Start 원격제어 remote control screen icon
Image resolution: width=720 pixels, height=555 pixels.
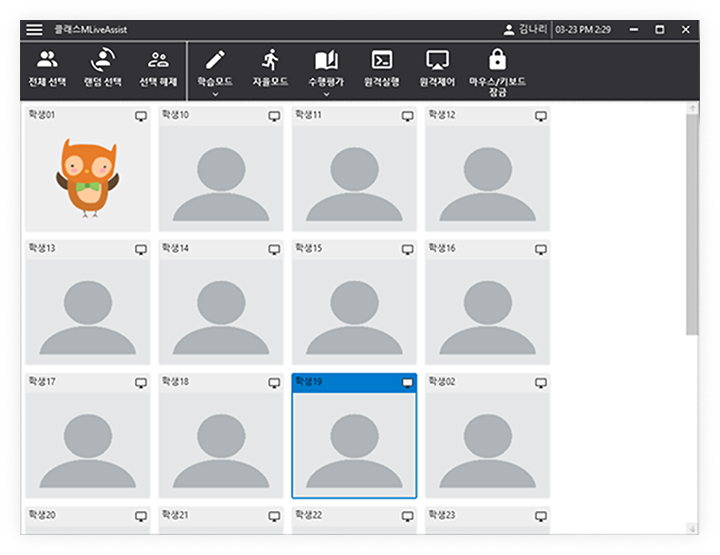436,61
